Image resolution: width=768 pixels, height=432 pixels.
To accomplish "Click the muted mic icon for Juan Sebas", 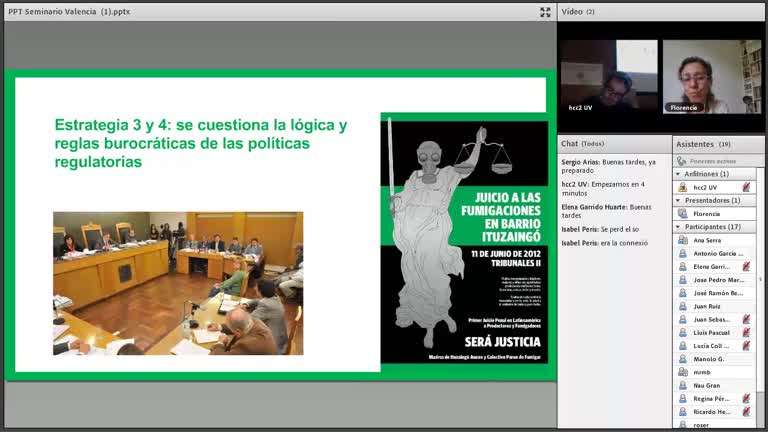I will point(746,319).
